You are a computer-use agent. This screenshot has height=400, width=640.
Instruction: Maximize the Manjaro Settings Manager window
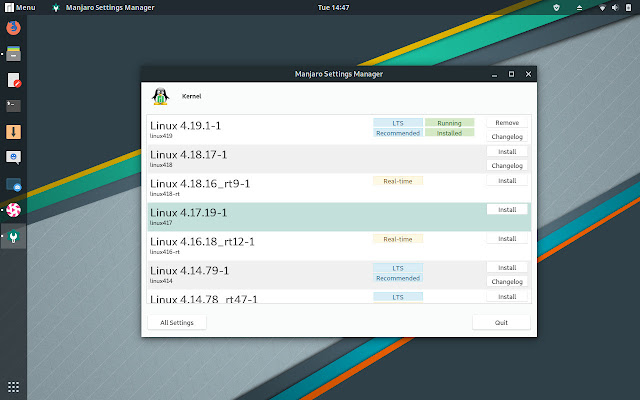coord(511,74)
